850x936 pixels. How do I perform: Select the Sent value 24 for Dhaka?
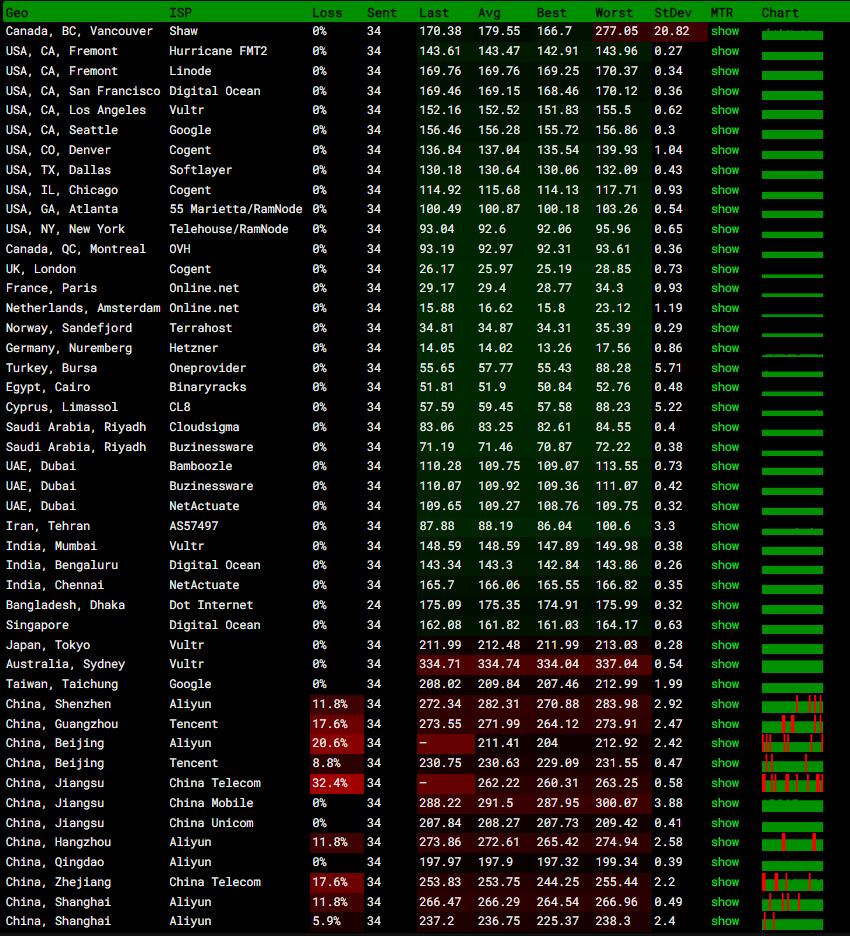[374, 605]
